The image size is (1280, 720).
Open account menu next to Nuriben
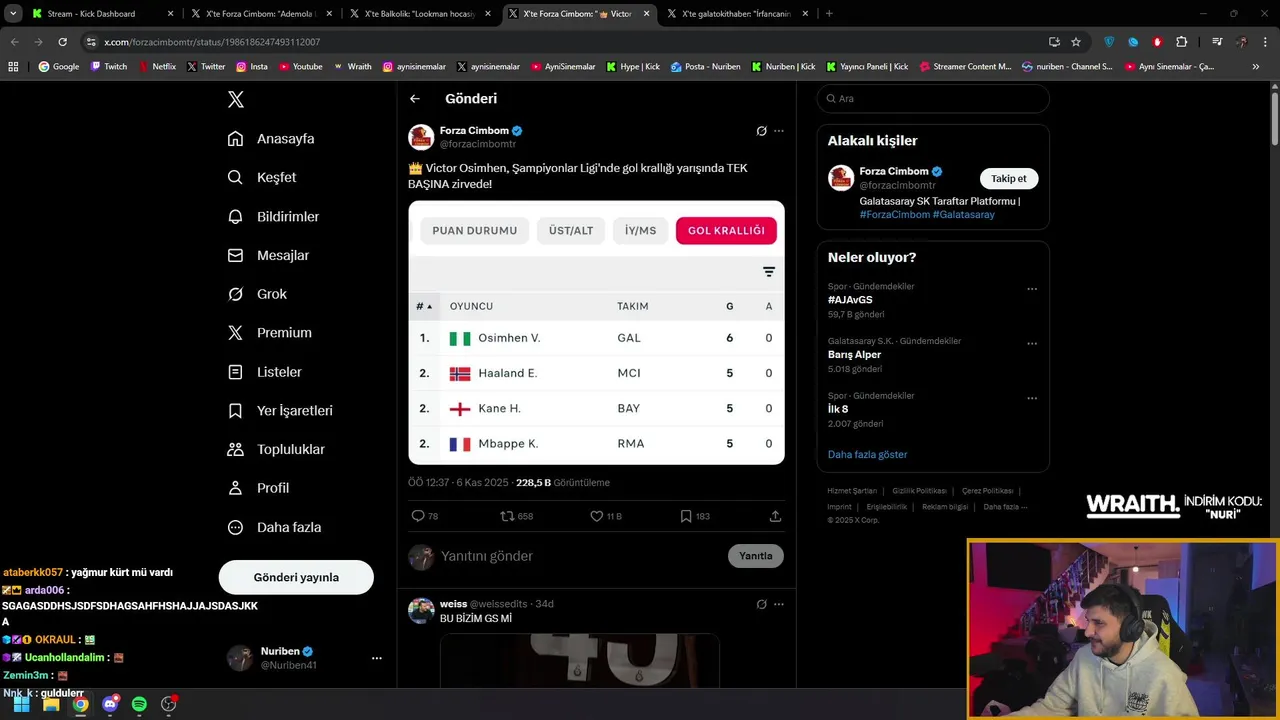(377, 658)
